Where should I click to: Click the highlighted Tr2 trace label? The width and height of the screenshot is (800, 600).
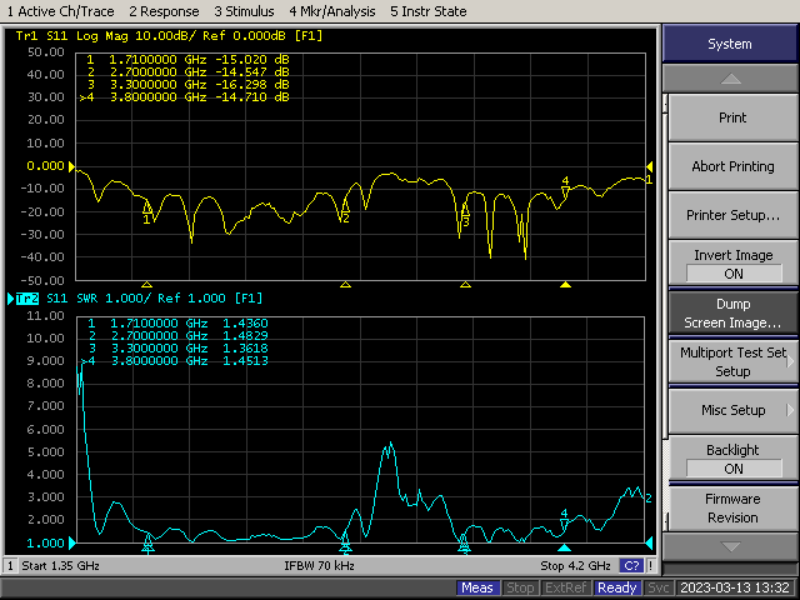pyautogui.click(x=27, y=298)
